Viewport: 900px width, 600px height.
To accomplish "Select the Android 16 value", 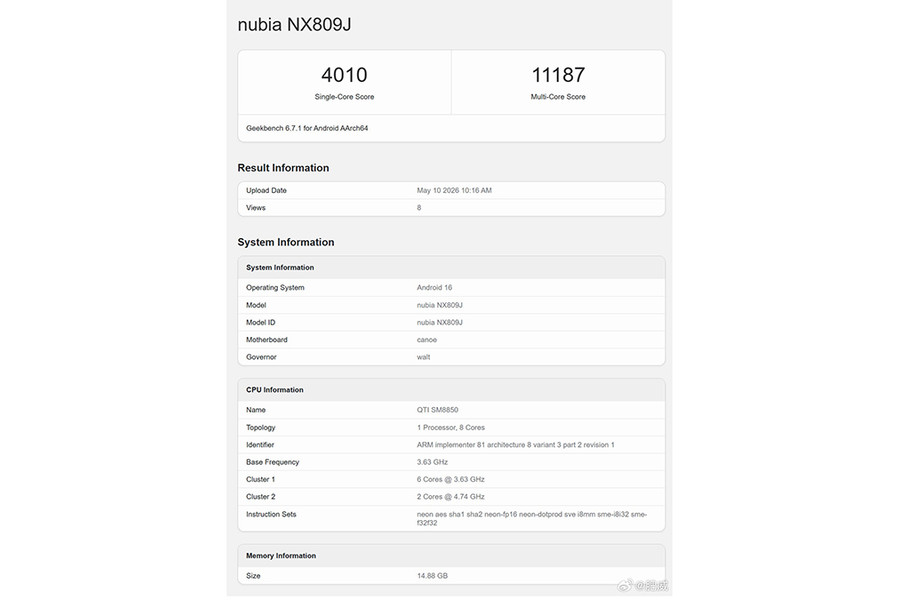I will [435, 287].
